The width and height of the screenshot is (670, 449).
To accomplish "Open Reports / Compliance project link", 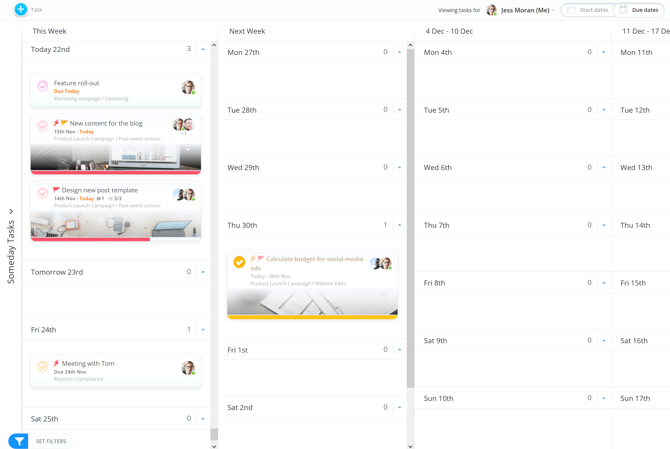I will point(78,379).
